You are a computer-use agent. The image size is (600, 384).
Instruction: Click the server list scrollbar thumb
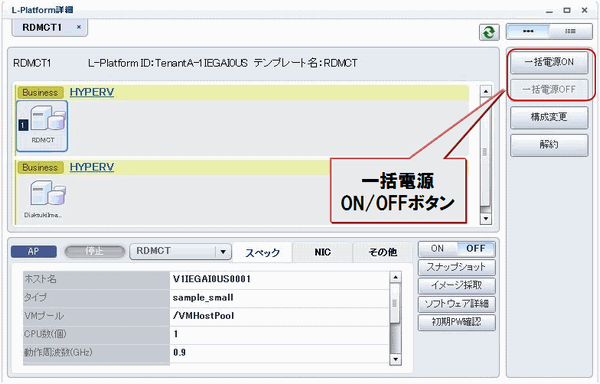pos(486,153)
